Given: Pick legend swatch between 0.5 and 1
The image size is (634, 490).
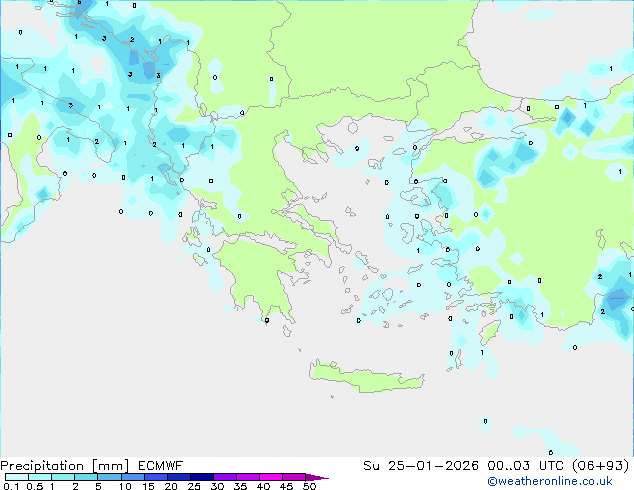Looking at the screenshot, I should pyautogui.click(x=40, y=477).
